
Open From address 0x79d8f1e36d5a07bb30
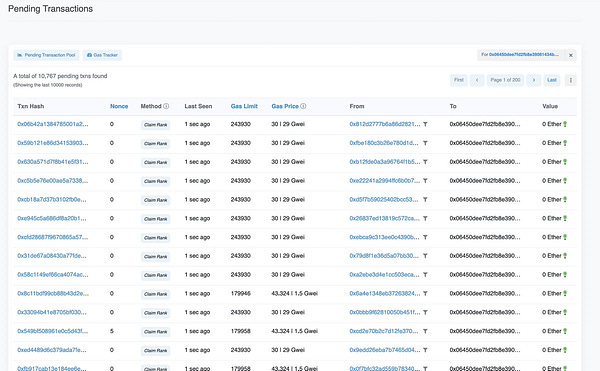[384, 256]
